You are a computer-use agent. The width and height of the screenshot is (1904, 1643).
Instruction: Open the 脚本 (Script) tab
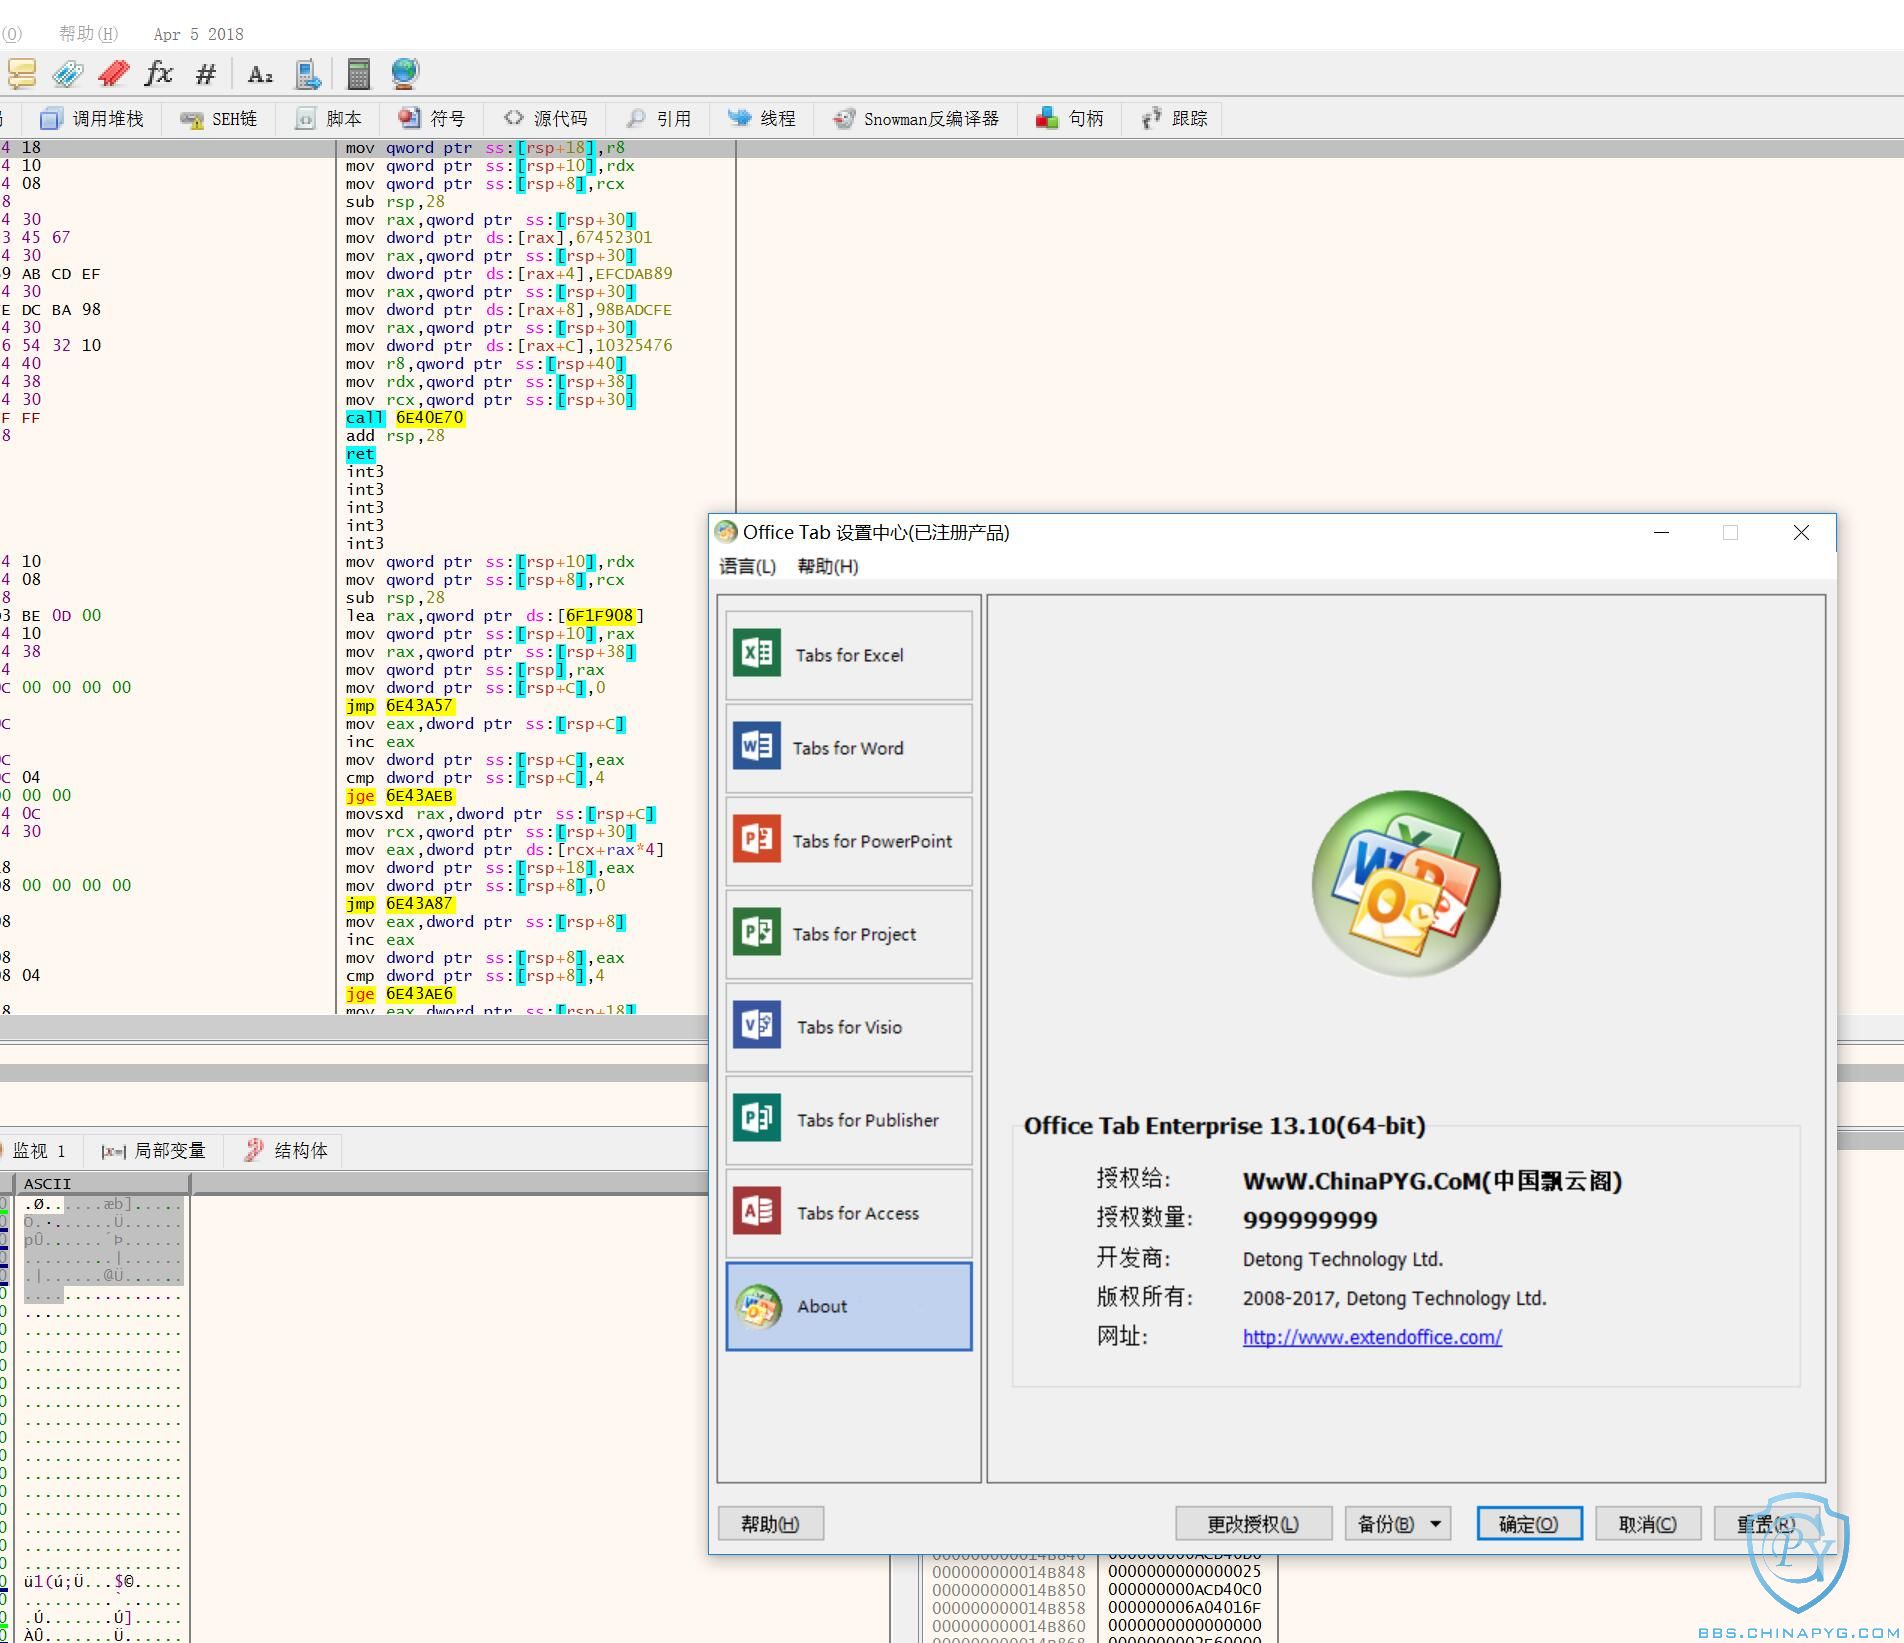coord(329,119)
